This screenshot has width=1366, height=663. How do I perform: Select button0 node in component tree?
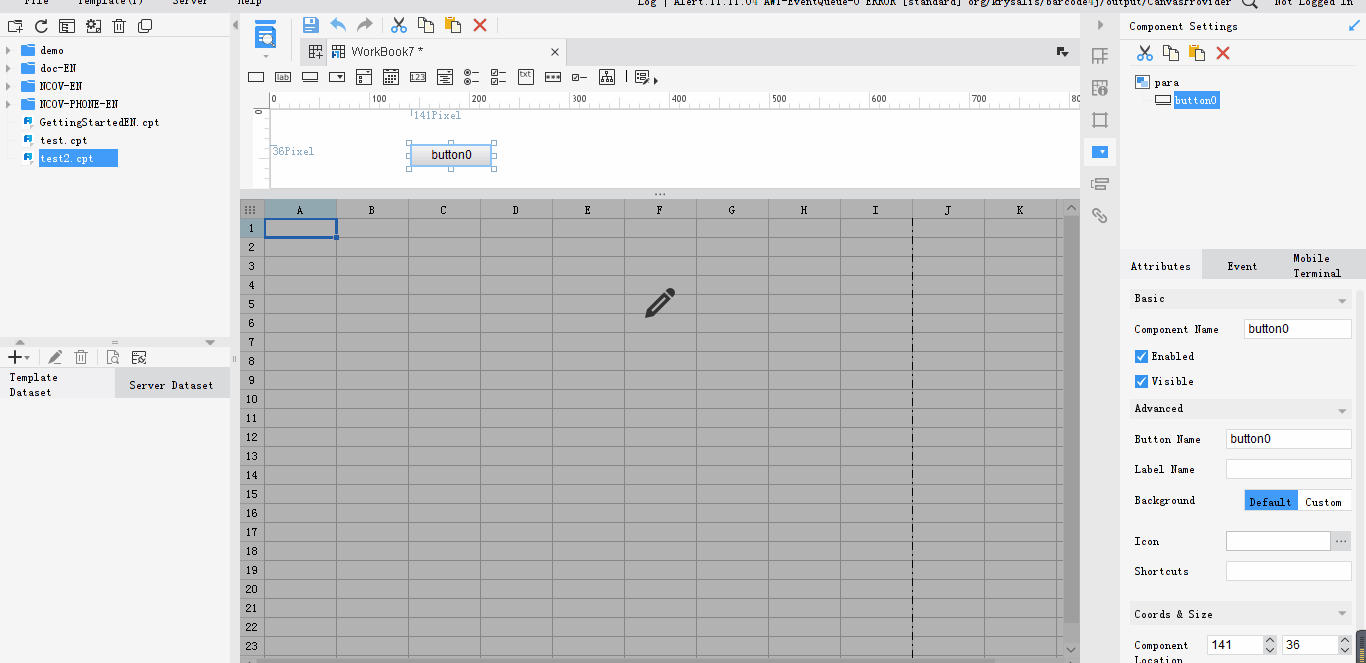[x=1196, y=100]
